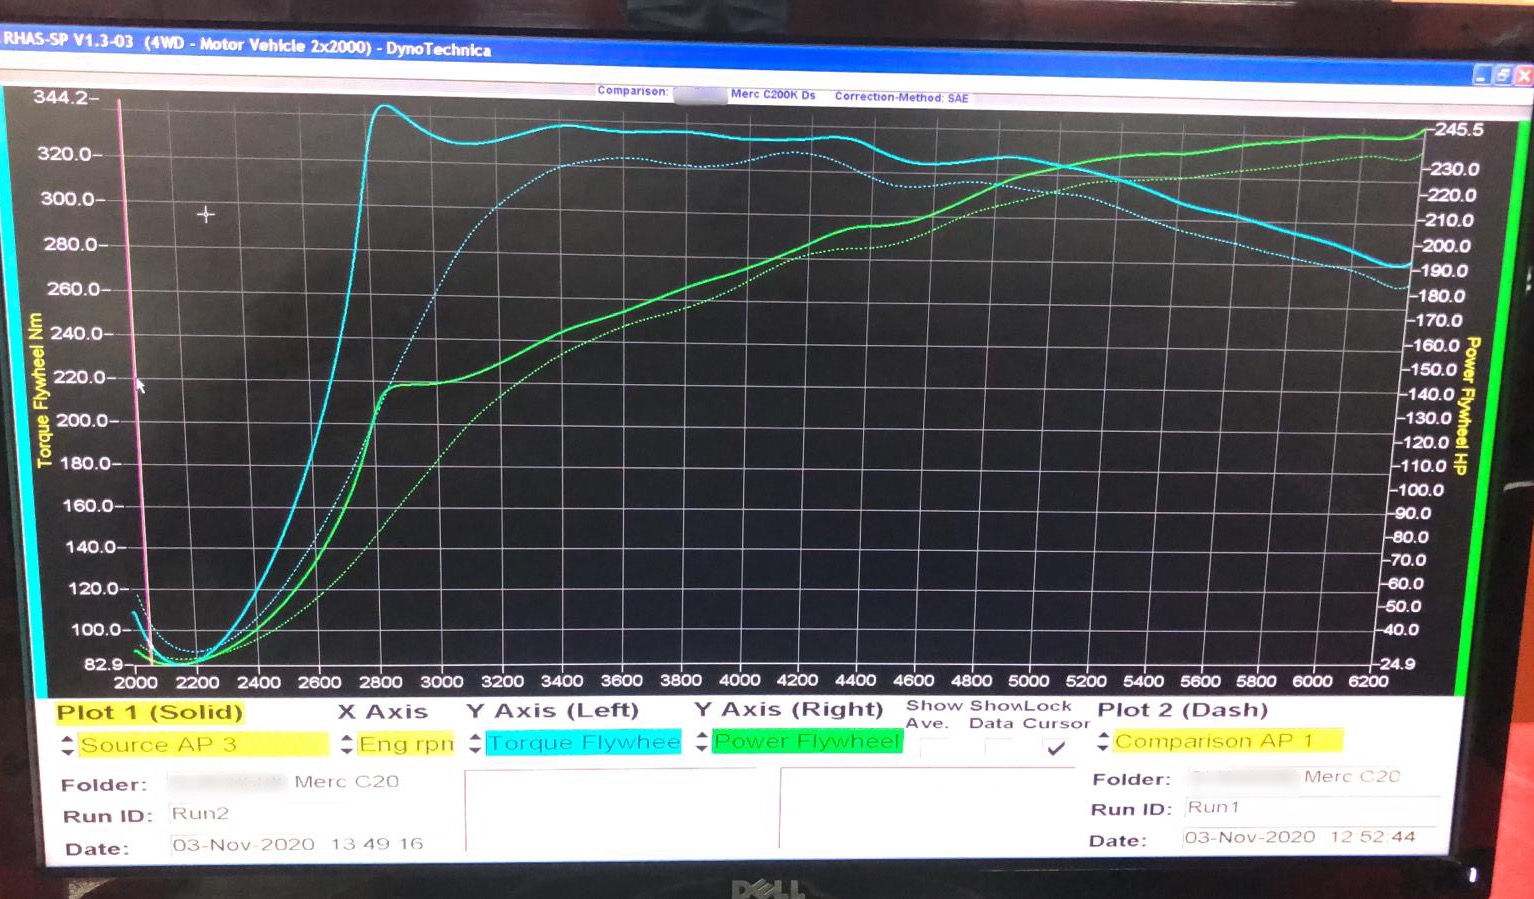Click the 24.9 minimum power axis value

pyautogui.click(x=1399, y=664)
